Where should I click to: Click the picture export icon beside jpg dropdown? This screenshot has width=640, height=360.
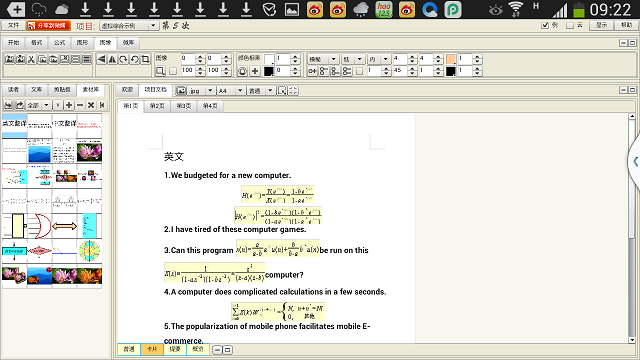(181, 91)
